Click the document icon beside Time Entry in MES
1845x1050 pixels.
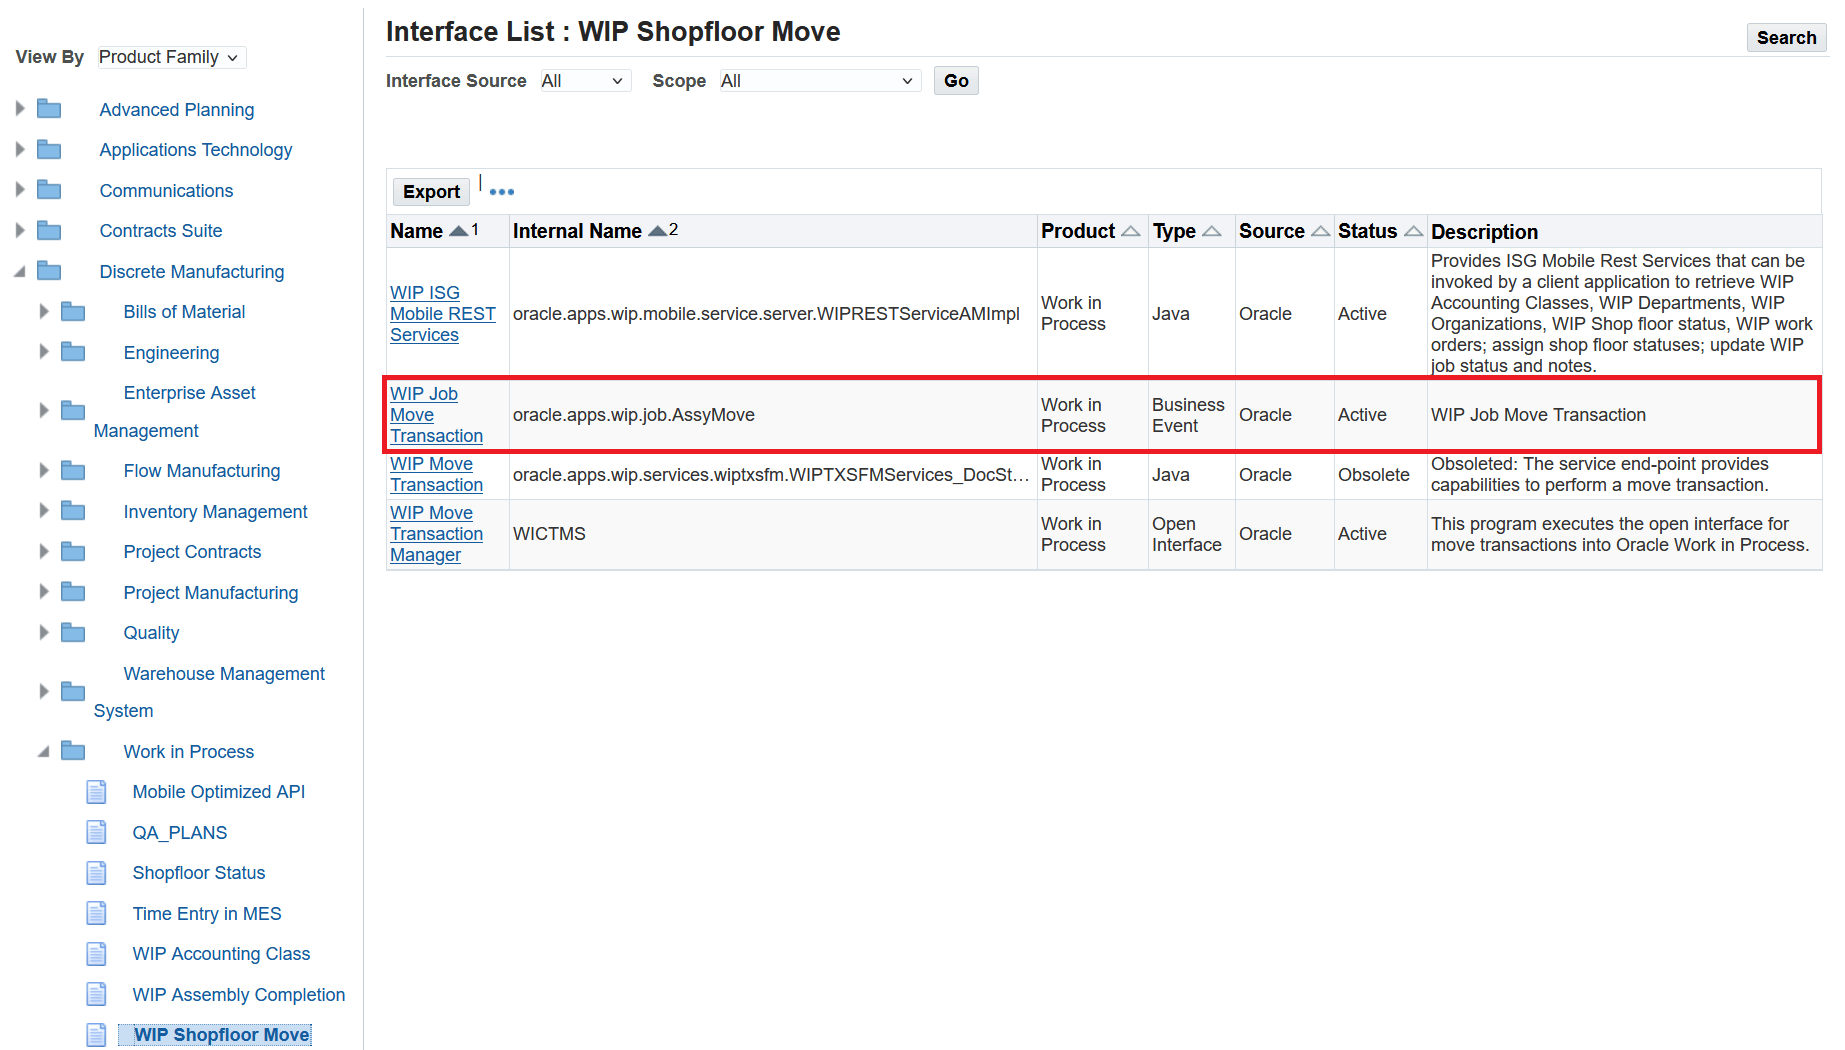(x=96, y=913)
